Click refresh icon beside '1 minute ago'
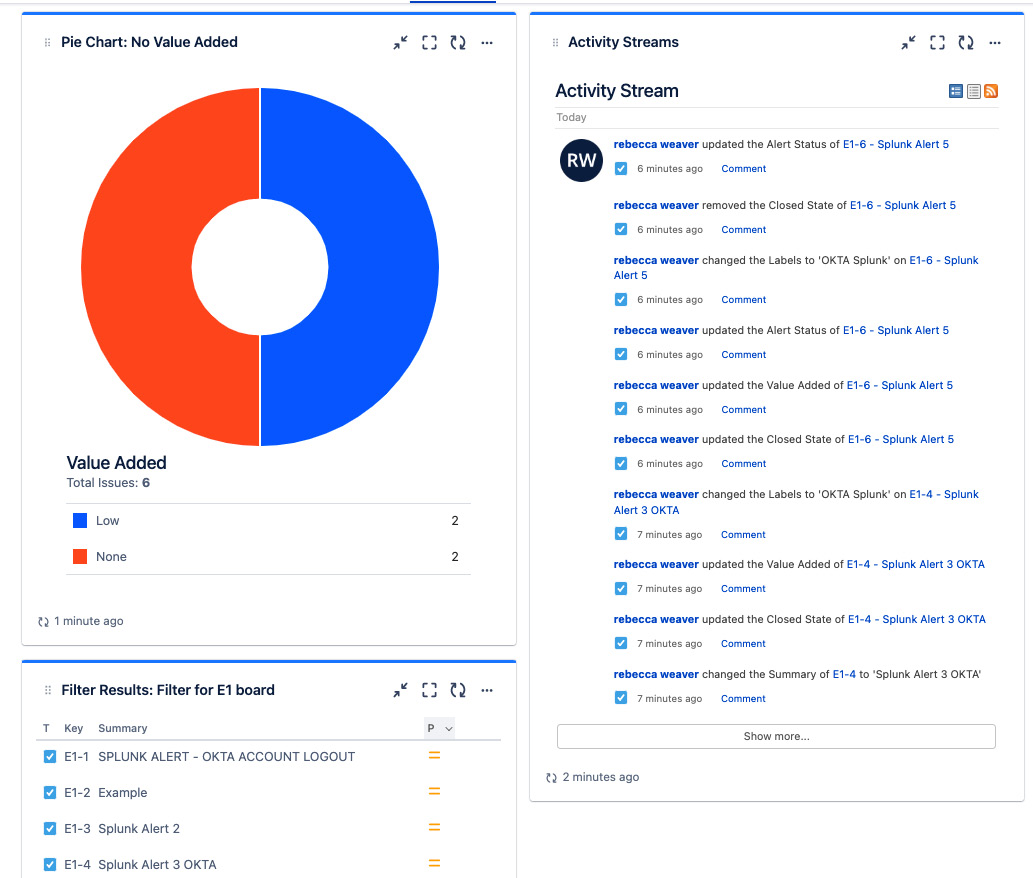1033x878 pixels. [x=43, y=622]
